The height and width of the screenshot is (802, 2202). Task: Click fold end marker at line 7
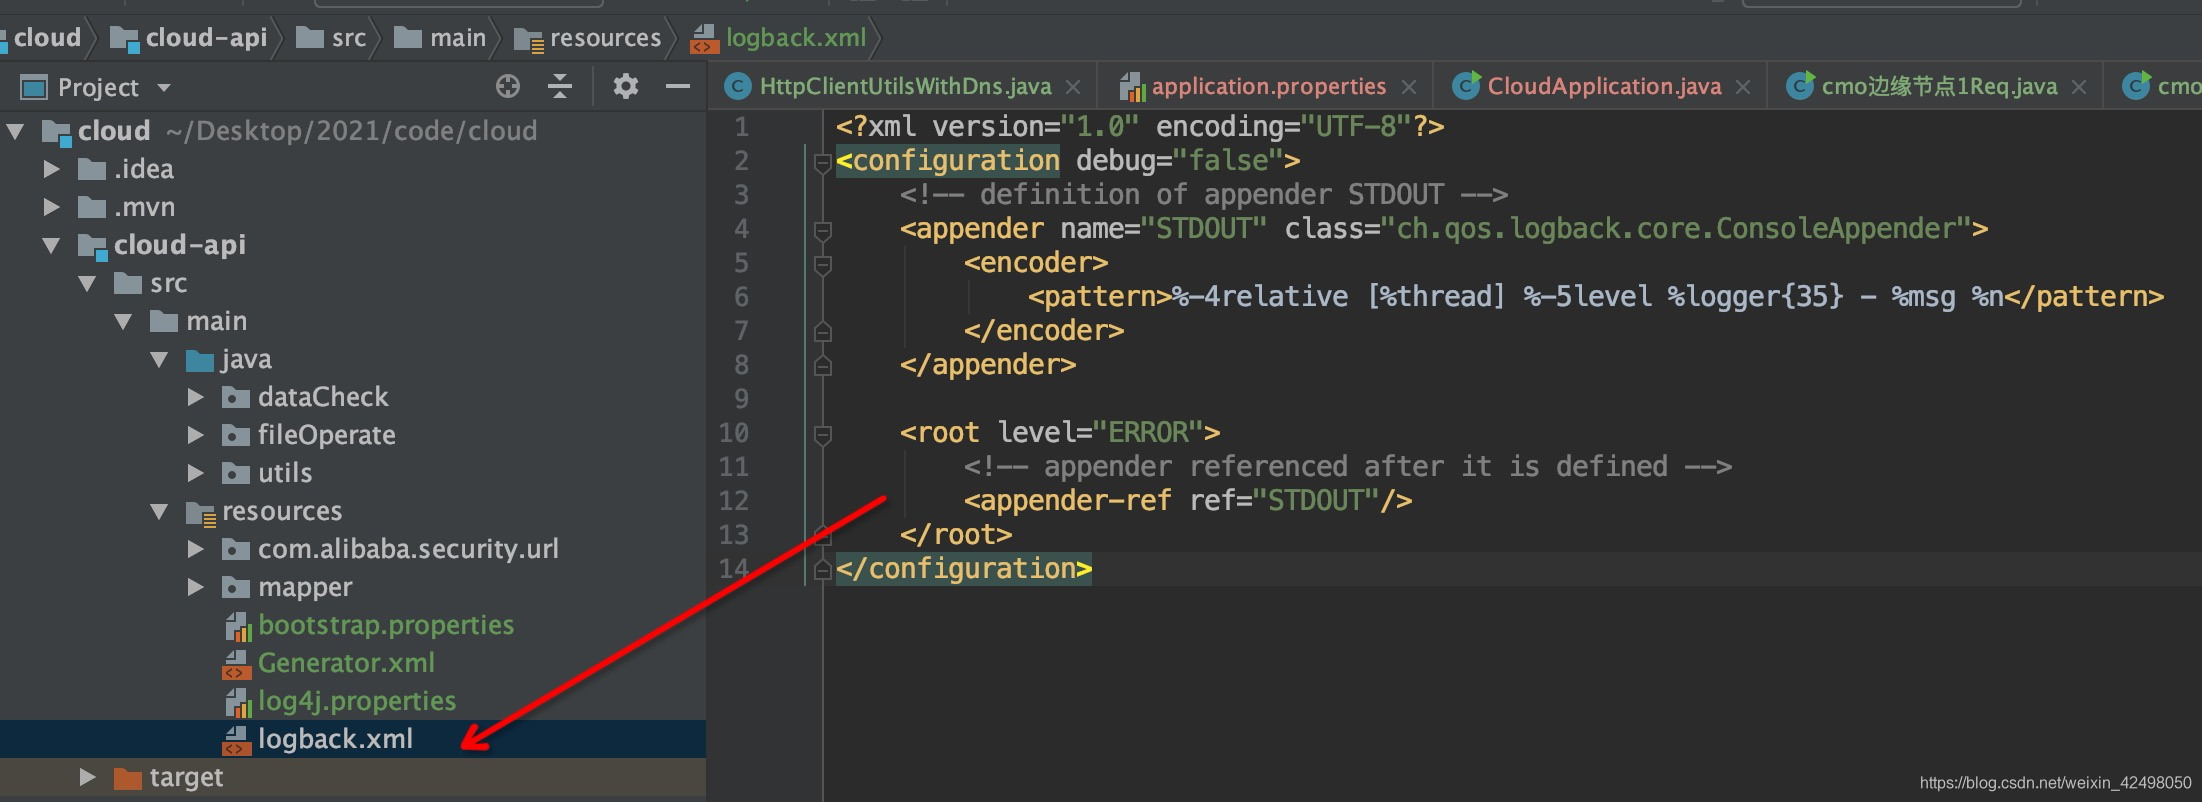823,332
